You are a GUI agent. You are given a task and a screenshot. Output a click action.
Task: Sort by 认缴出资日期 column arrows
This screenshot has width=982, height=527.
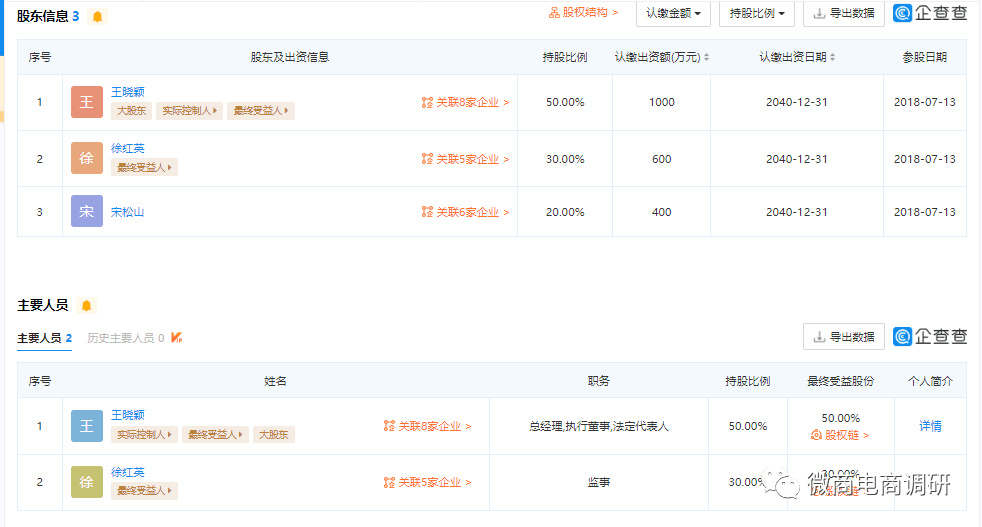click(x=832, y=58)
